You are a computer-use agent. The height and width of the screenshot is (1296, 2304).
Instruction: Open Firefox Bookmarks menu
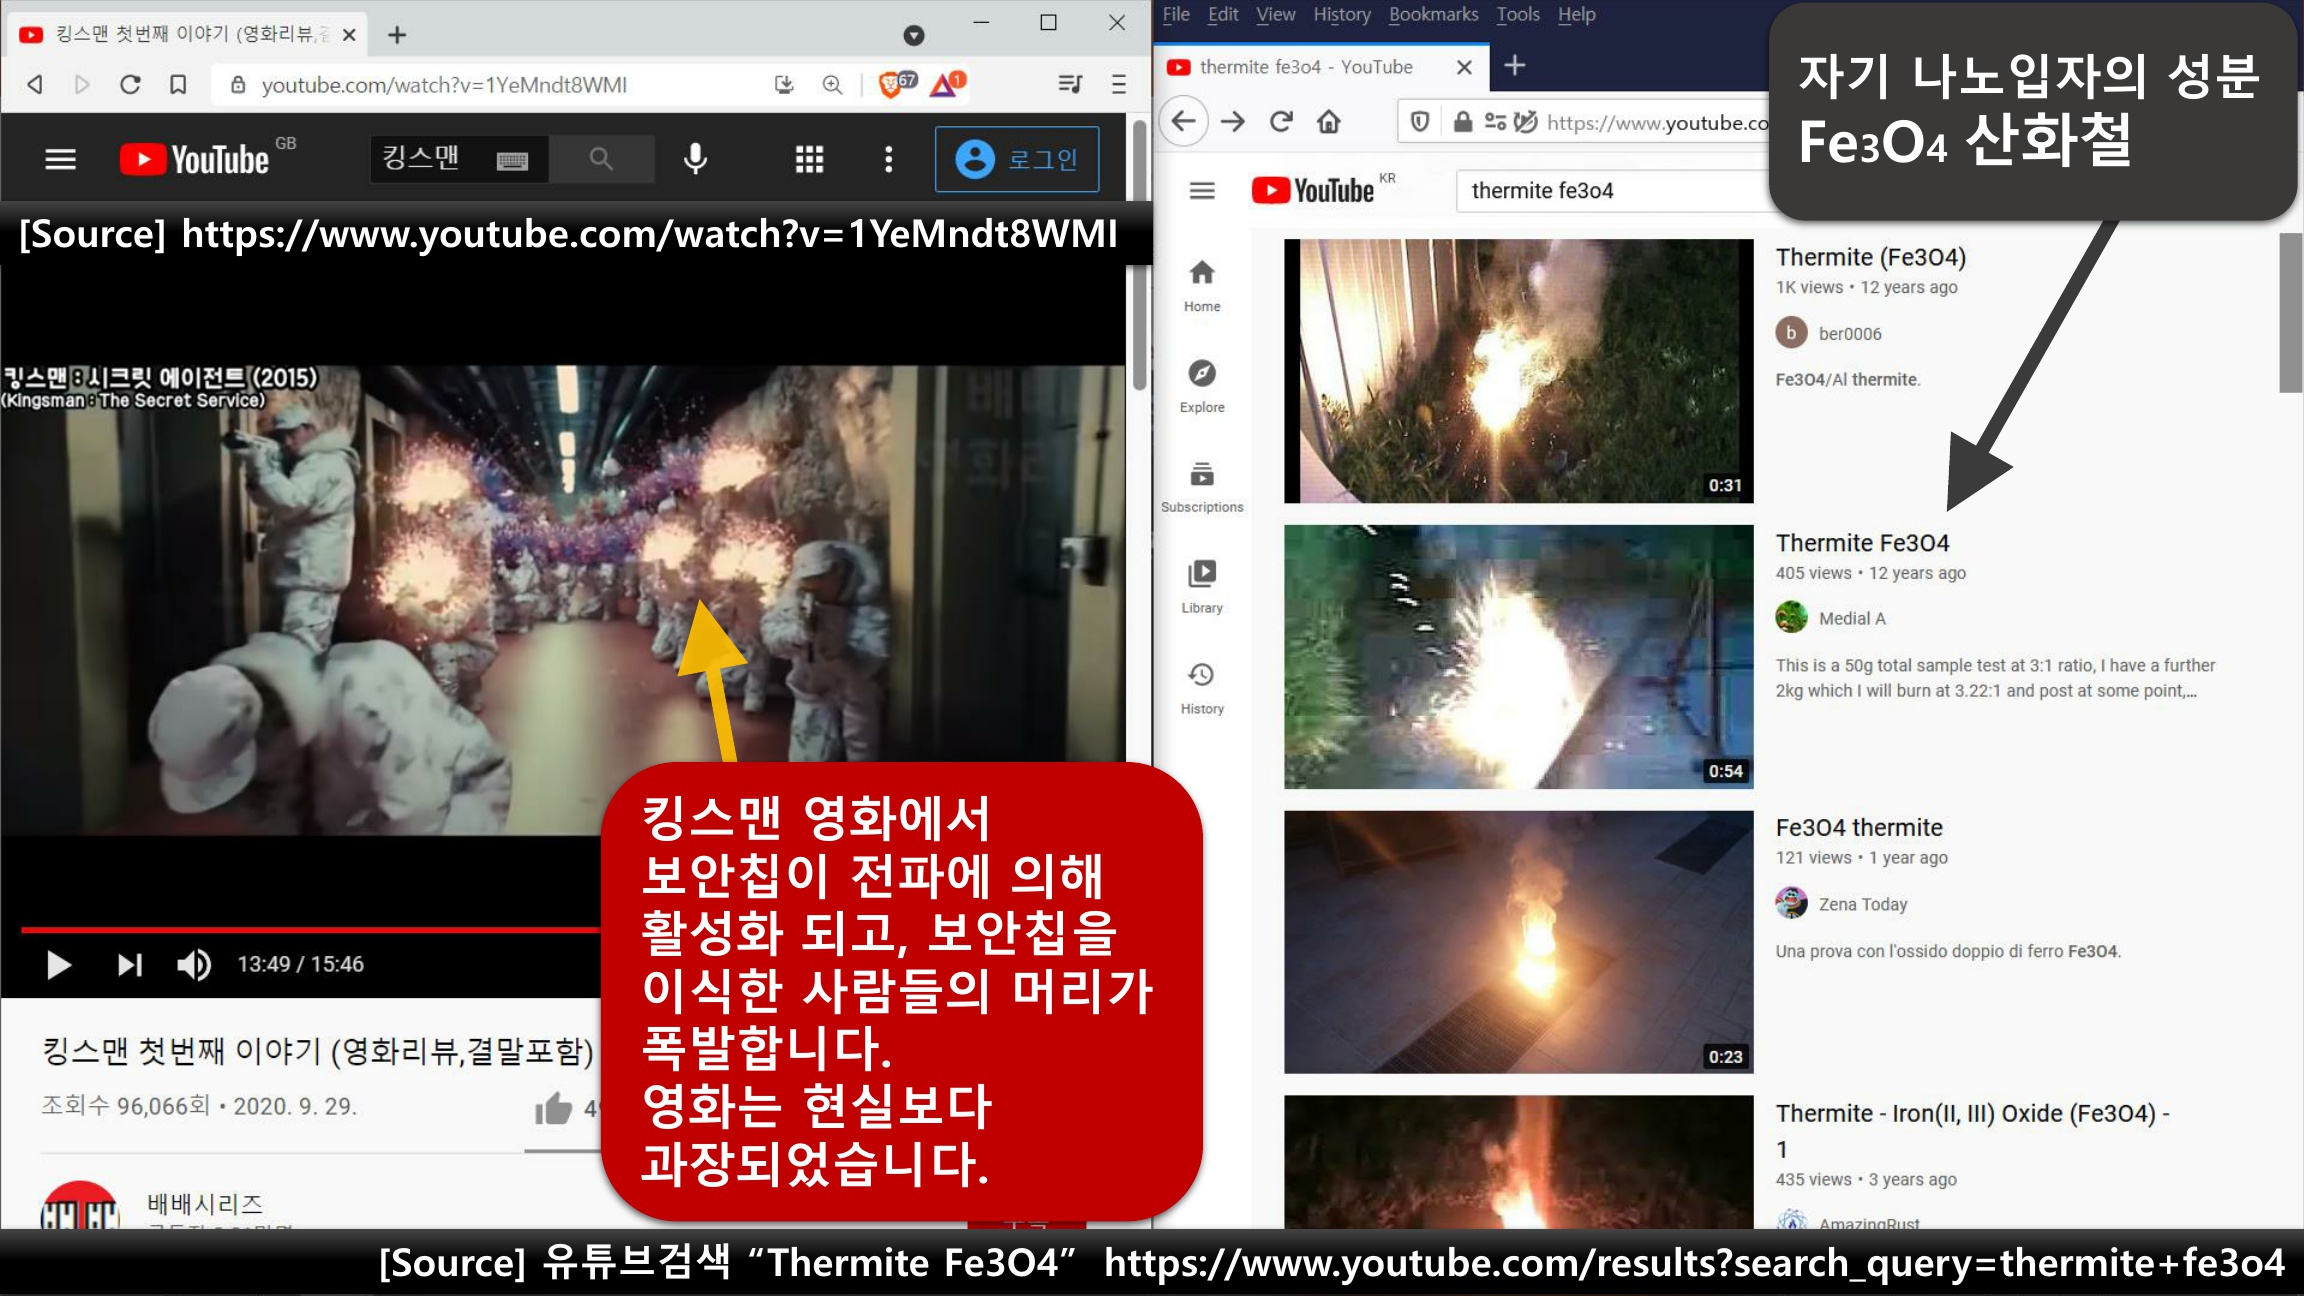click(x=1433, y=14)
